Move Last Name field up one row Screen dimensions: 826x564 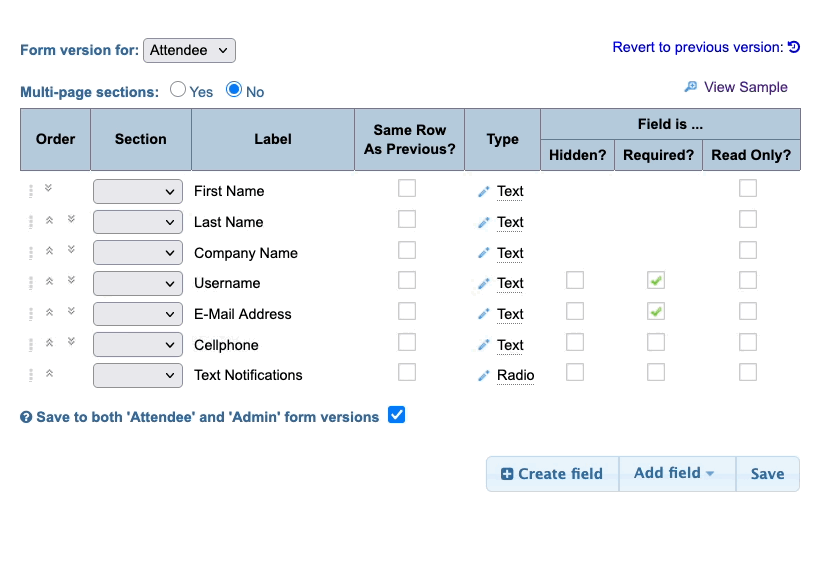(49, 220)
